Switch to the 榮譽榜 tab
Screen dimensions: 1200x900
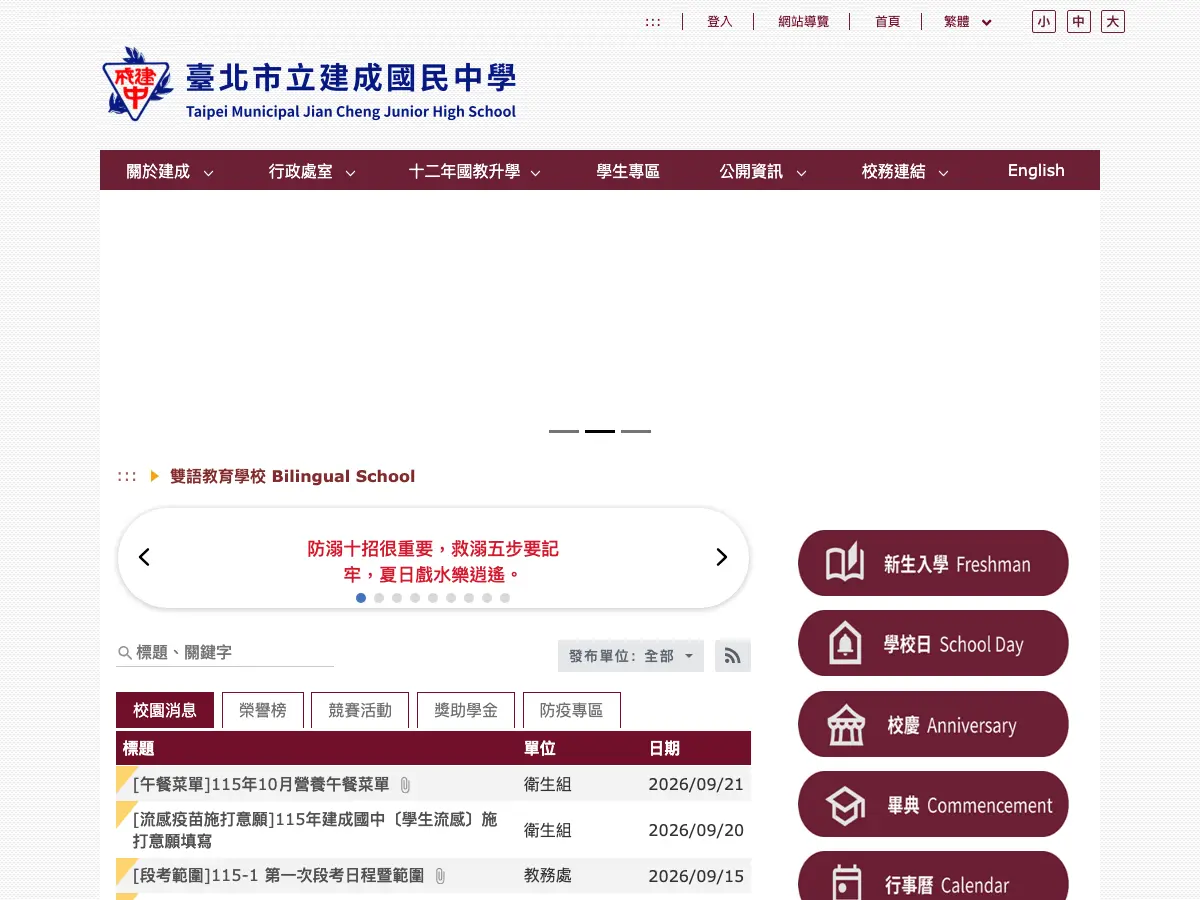[x=262, y=710]
